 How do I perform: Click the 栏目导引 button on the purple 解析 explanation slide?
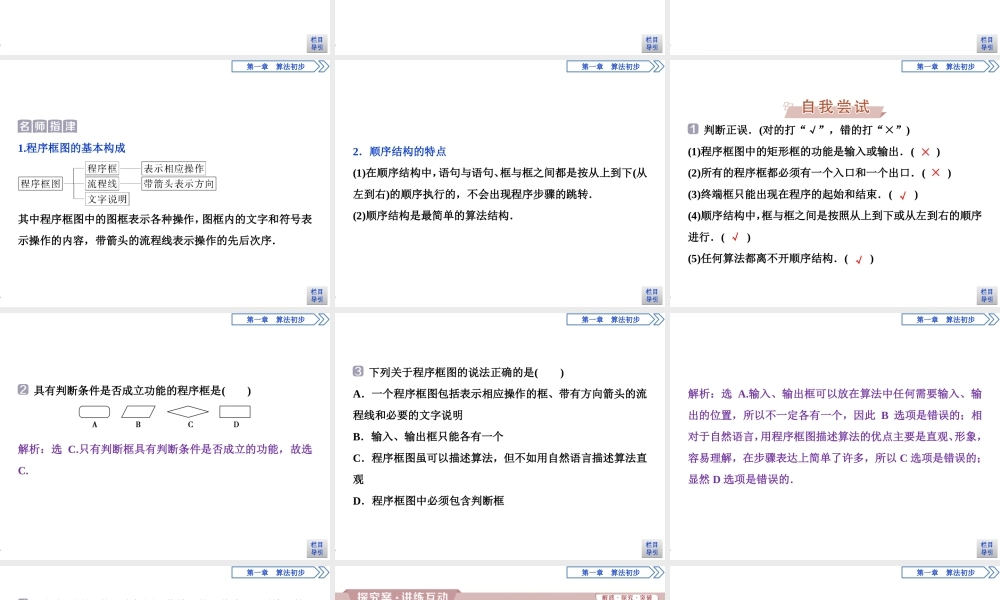coord(986,548)
